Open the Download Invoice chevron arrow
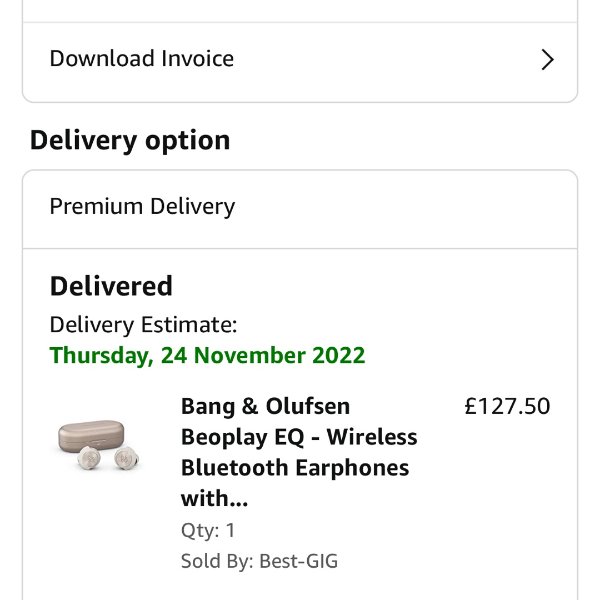The width and height of the screenshot is (600, 600). pos(547,60)
